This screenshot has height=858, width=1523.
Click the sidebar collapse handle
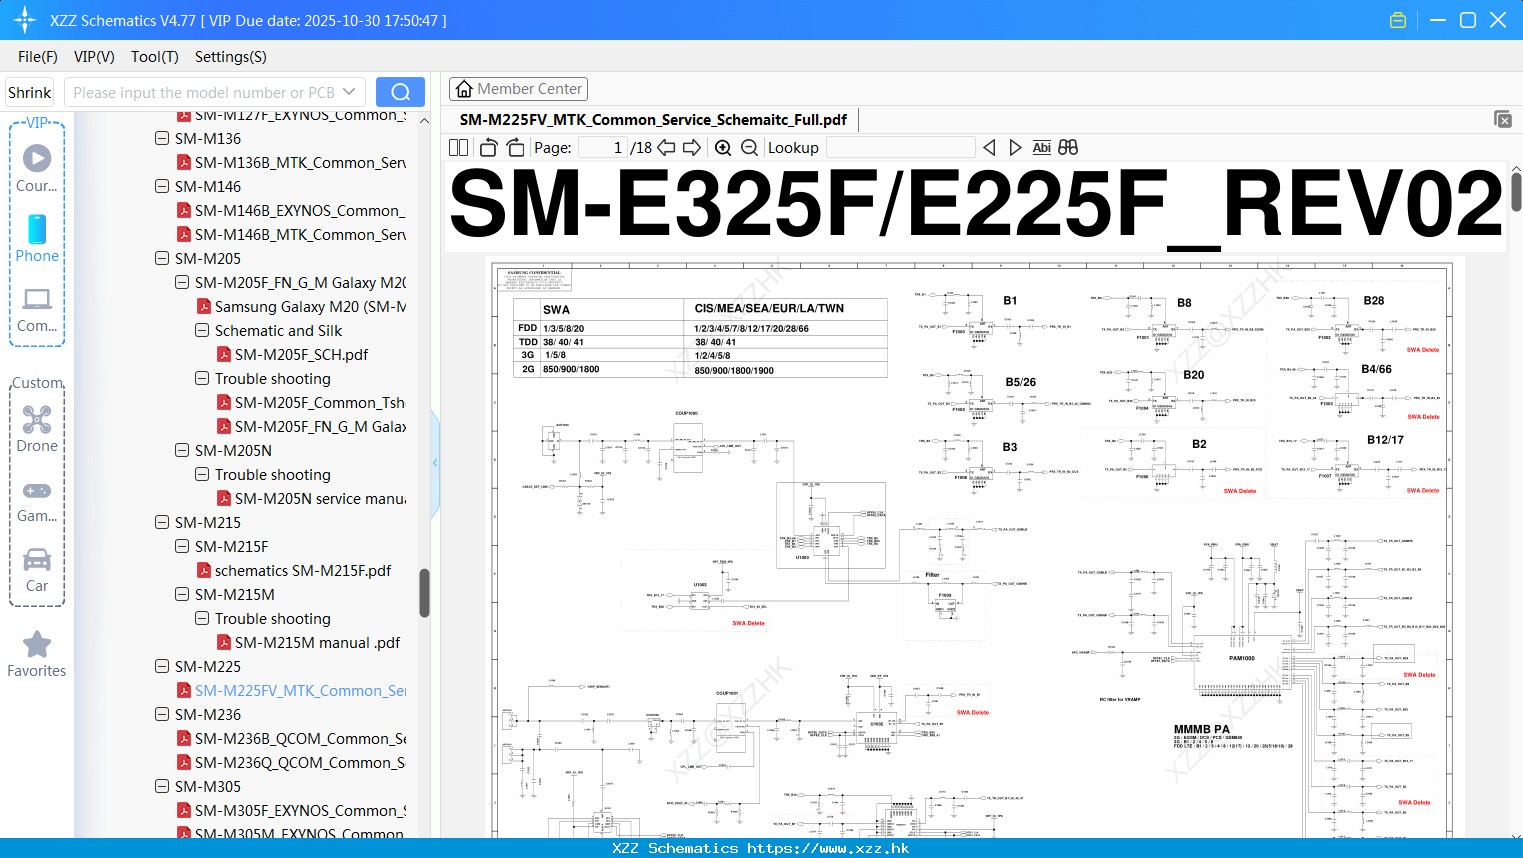[435, 462]
